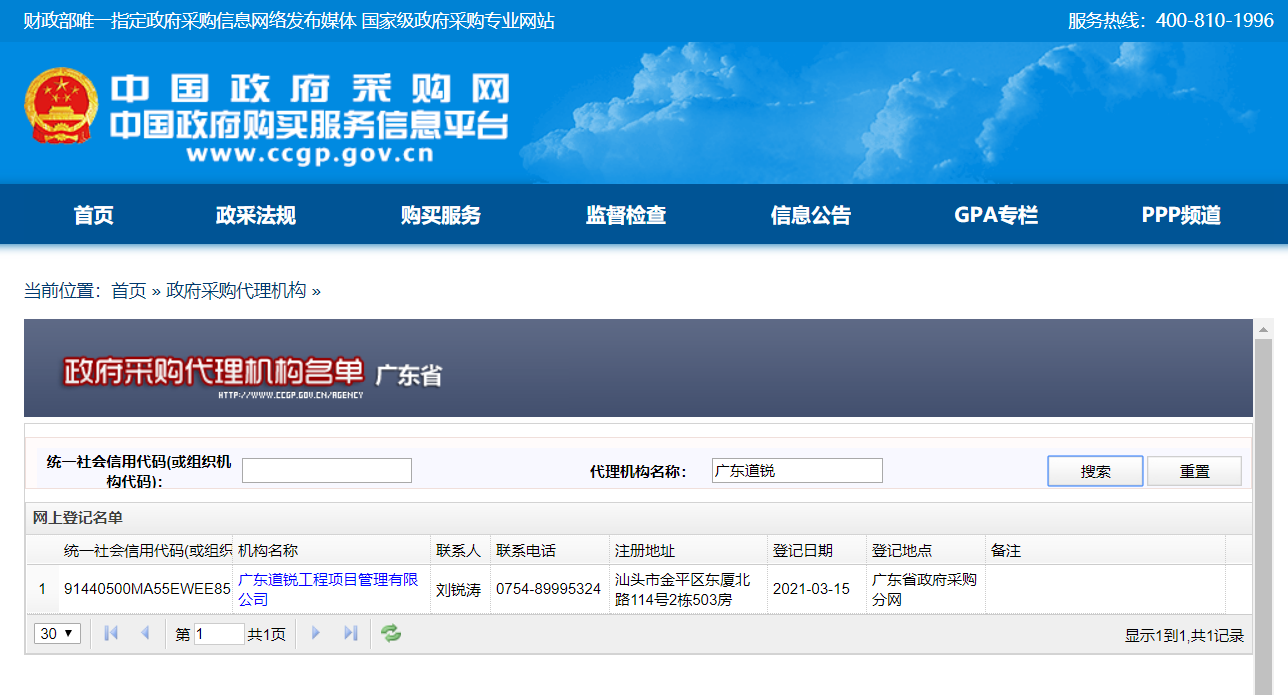Open 监督检查 in the navigation bar
Image resolution: width=1288 pixels, height=695 pixels.
pyautogui.click(x=626, y=215)
